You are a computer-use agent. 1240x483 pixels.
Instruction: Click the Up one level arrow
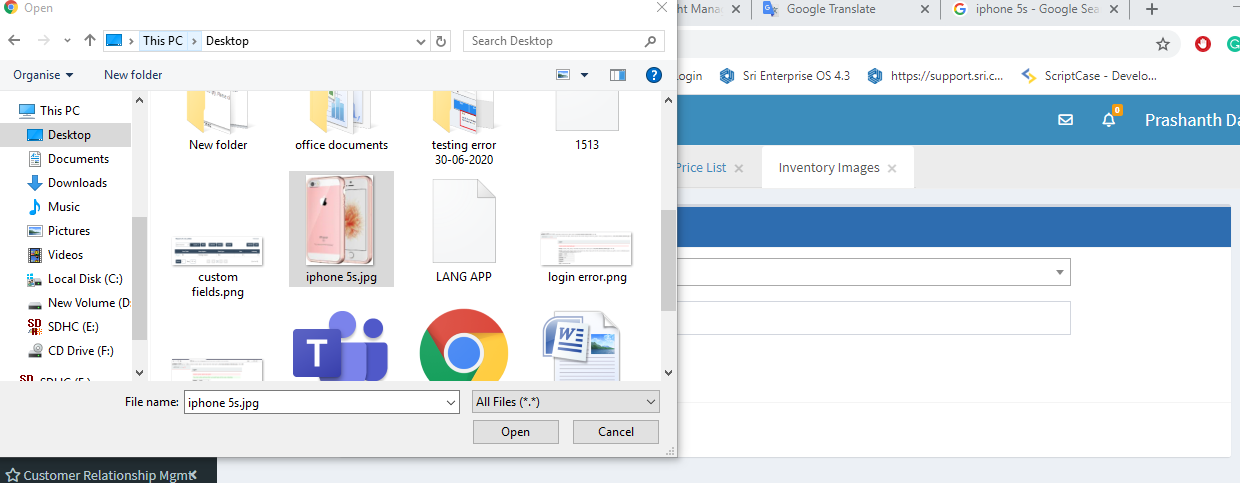click(x=90, y=41)
